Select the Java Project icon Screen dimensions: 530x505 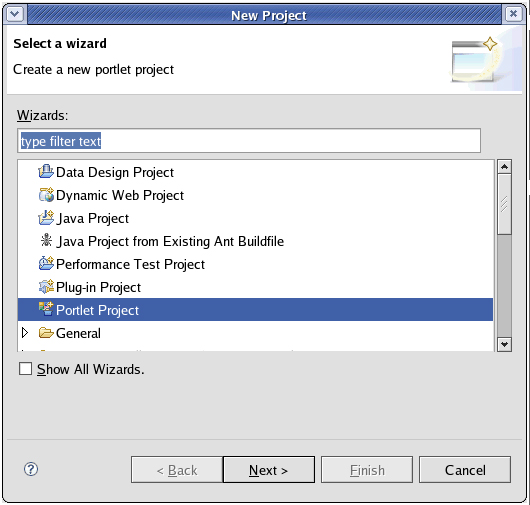46,218
